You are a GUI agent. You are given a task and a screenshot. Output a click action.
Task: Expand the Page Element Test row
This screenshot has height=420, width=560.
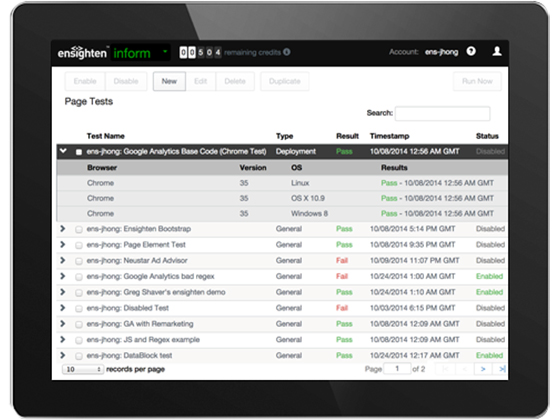[62, 244]
